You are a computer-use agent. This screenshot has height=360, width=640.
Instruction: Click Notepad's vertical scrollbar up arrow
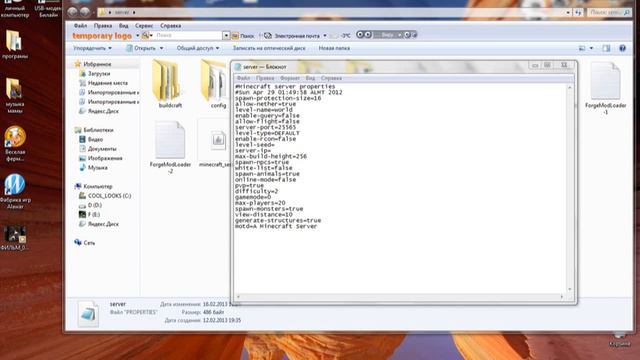570,87
